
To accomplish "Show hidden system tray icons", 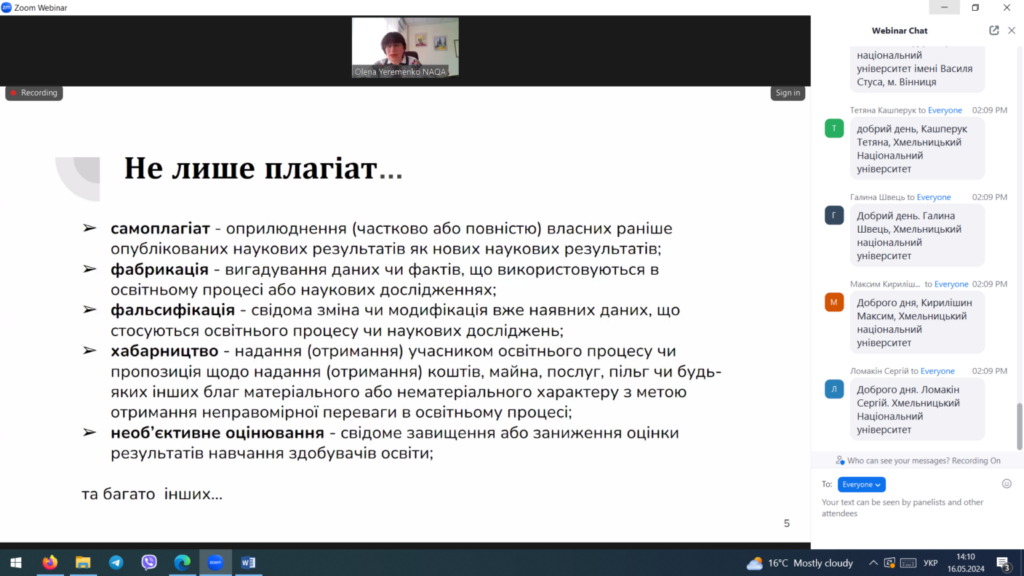I will pyautogui.click(x=873, y=563).
